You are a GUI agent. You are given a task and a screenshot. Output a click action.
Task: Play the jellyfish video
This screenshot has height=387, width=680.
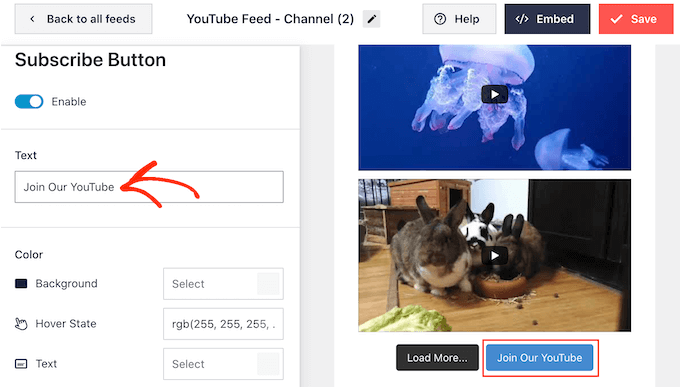coord(494,95)
